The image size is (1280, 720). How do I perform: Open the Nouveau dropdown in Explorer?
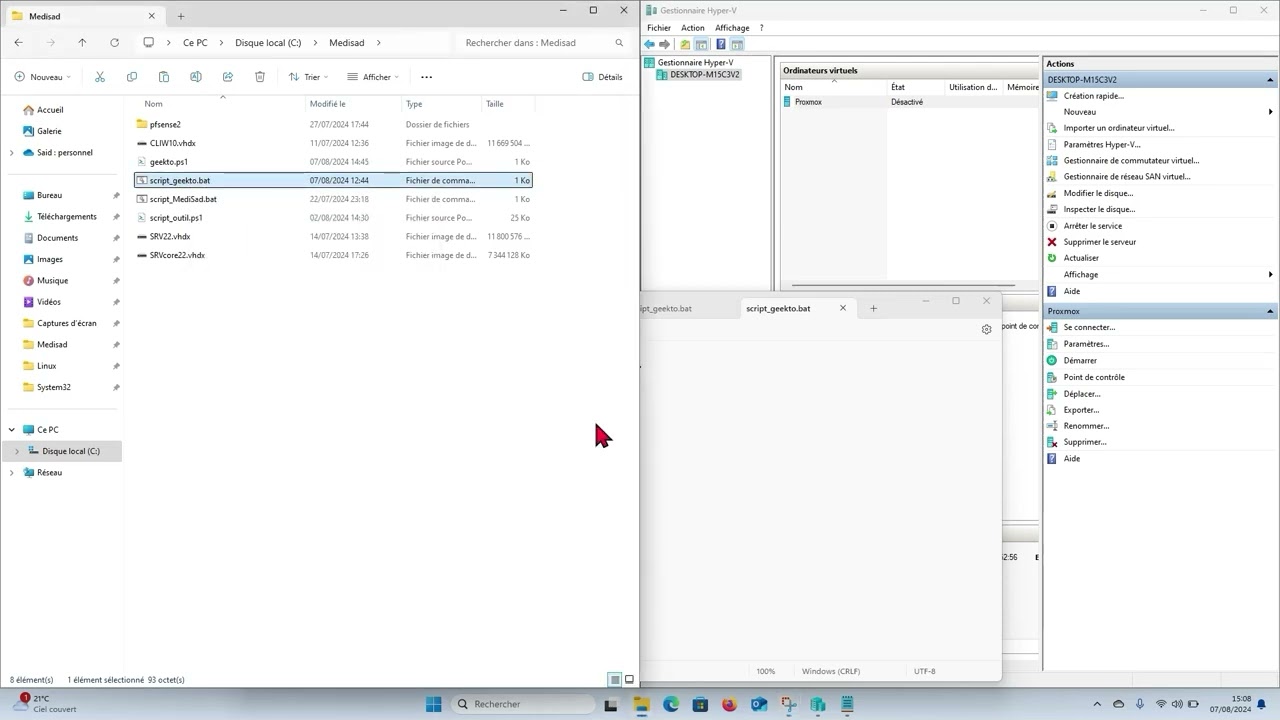43,77
